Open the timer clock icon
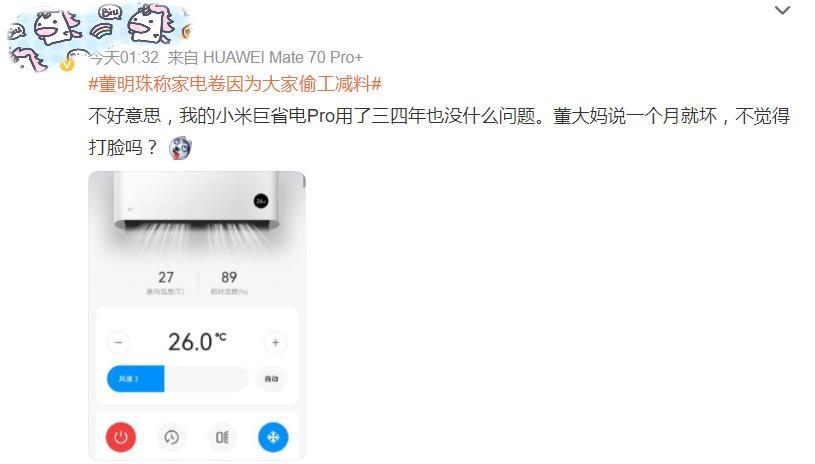 [x=172, y=438]
